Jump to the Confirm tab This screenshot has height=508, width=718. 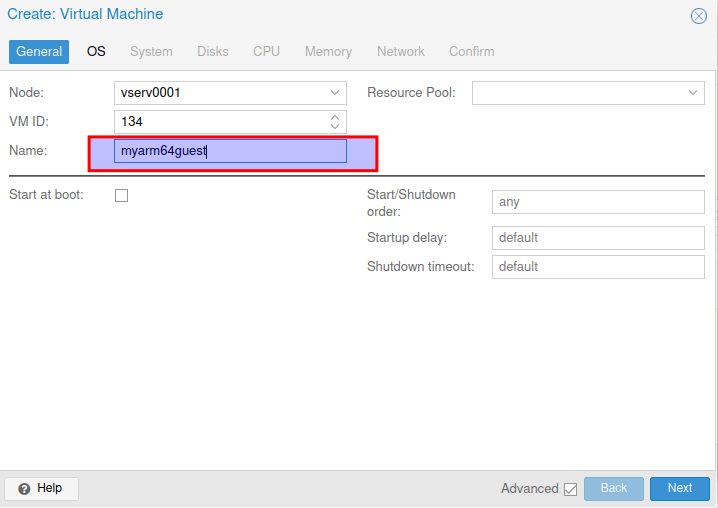471,51
